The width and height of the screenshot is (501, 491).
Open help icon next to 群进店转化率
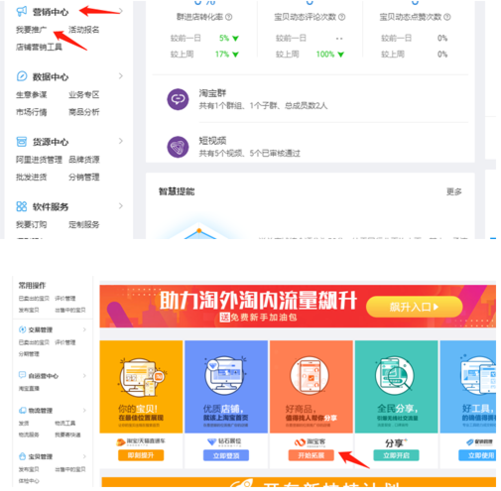coord(229,17)
